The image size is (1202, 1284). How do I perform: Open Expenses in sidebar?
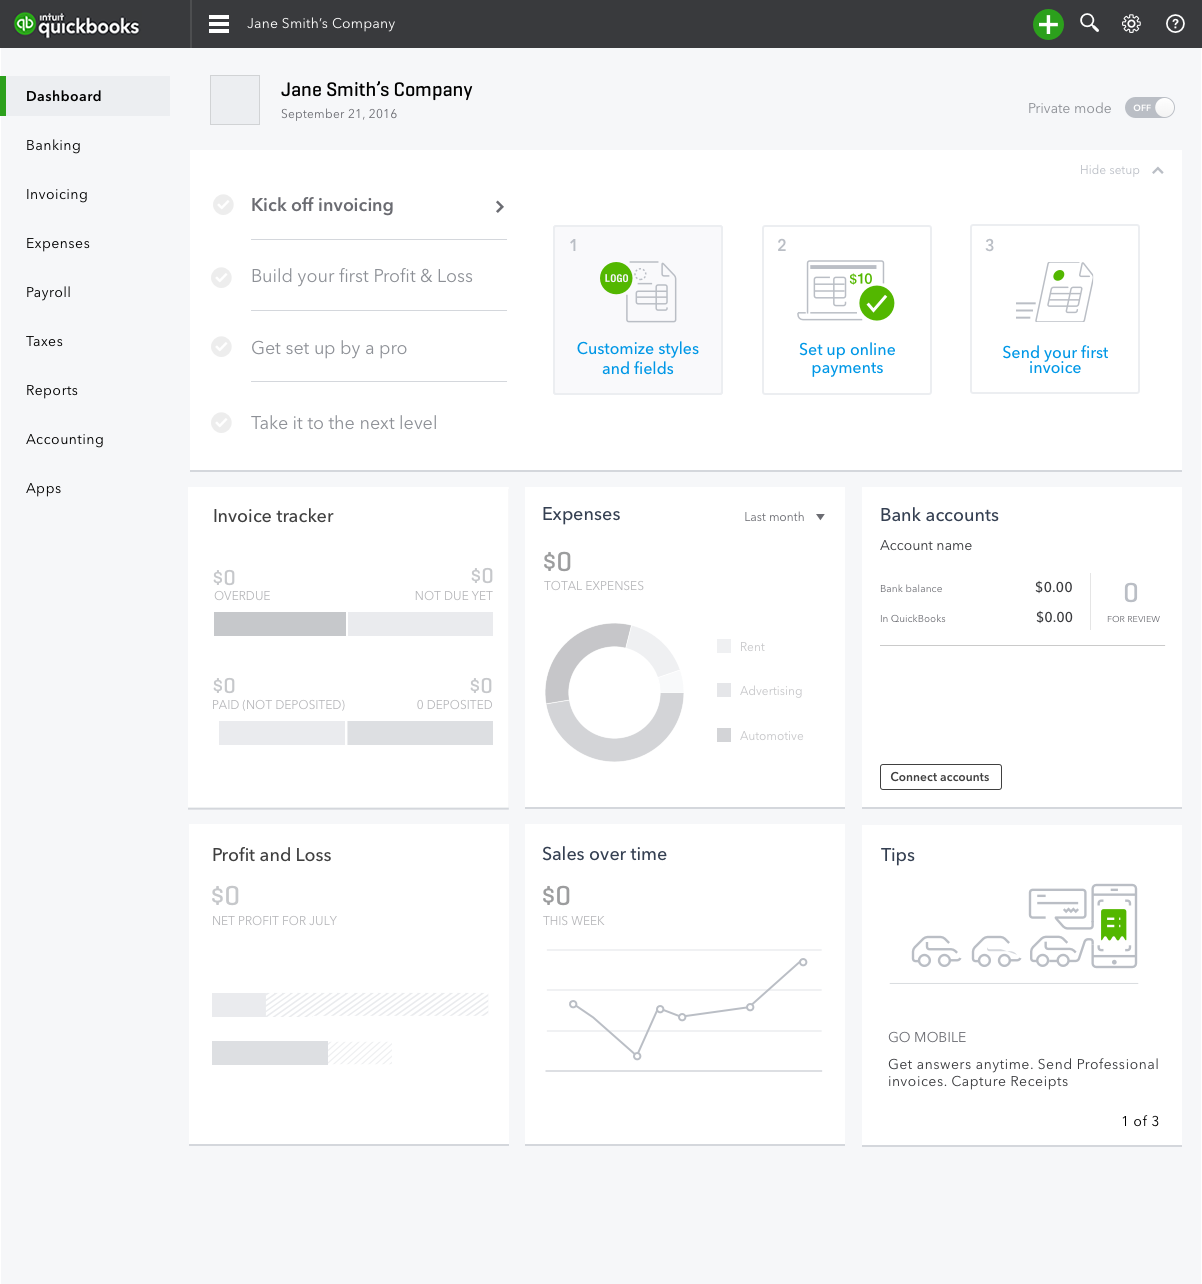click(58, 243)
